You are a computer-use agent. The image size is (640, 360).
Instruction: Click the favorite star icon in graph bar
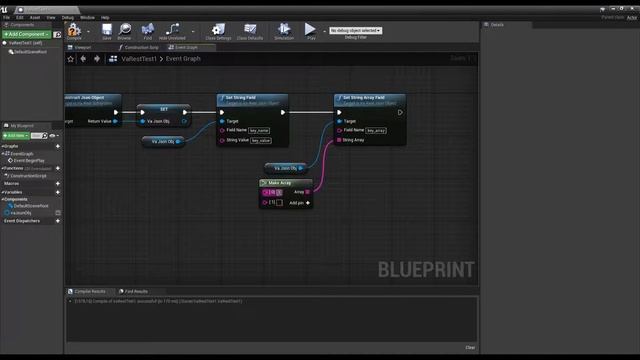[71, 59]
